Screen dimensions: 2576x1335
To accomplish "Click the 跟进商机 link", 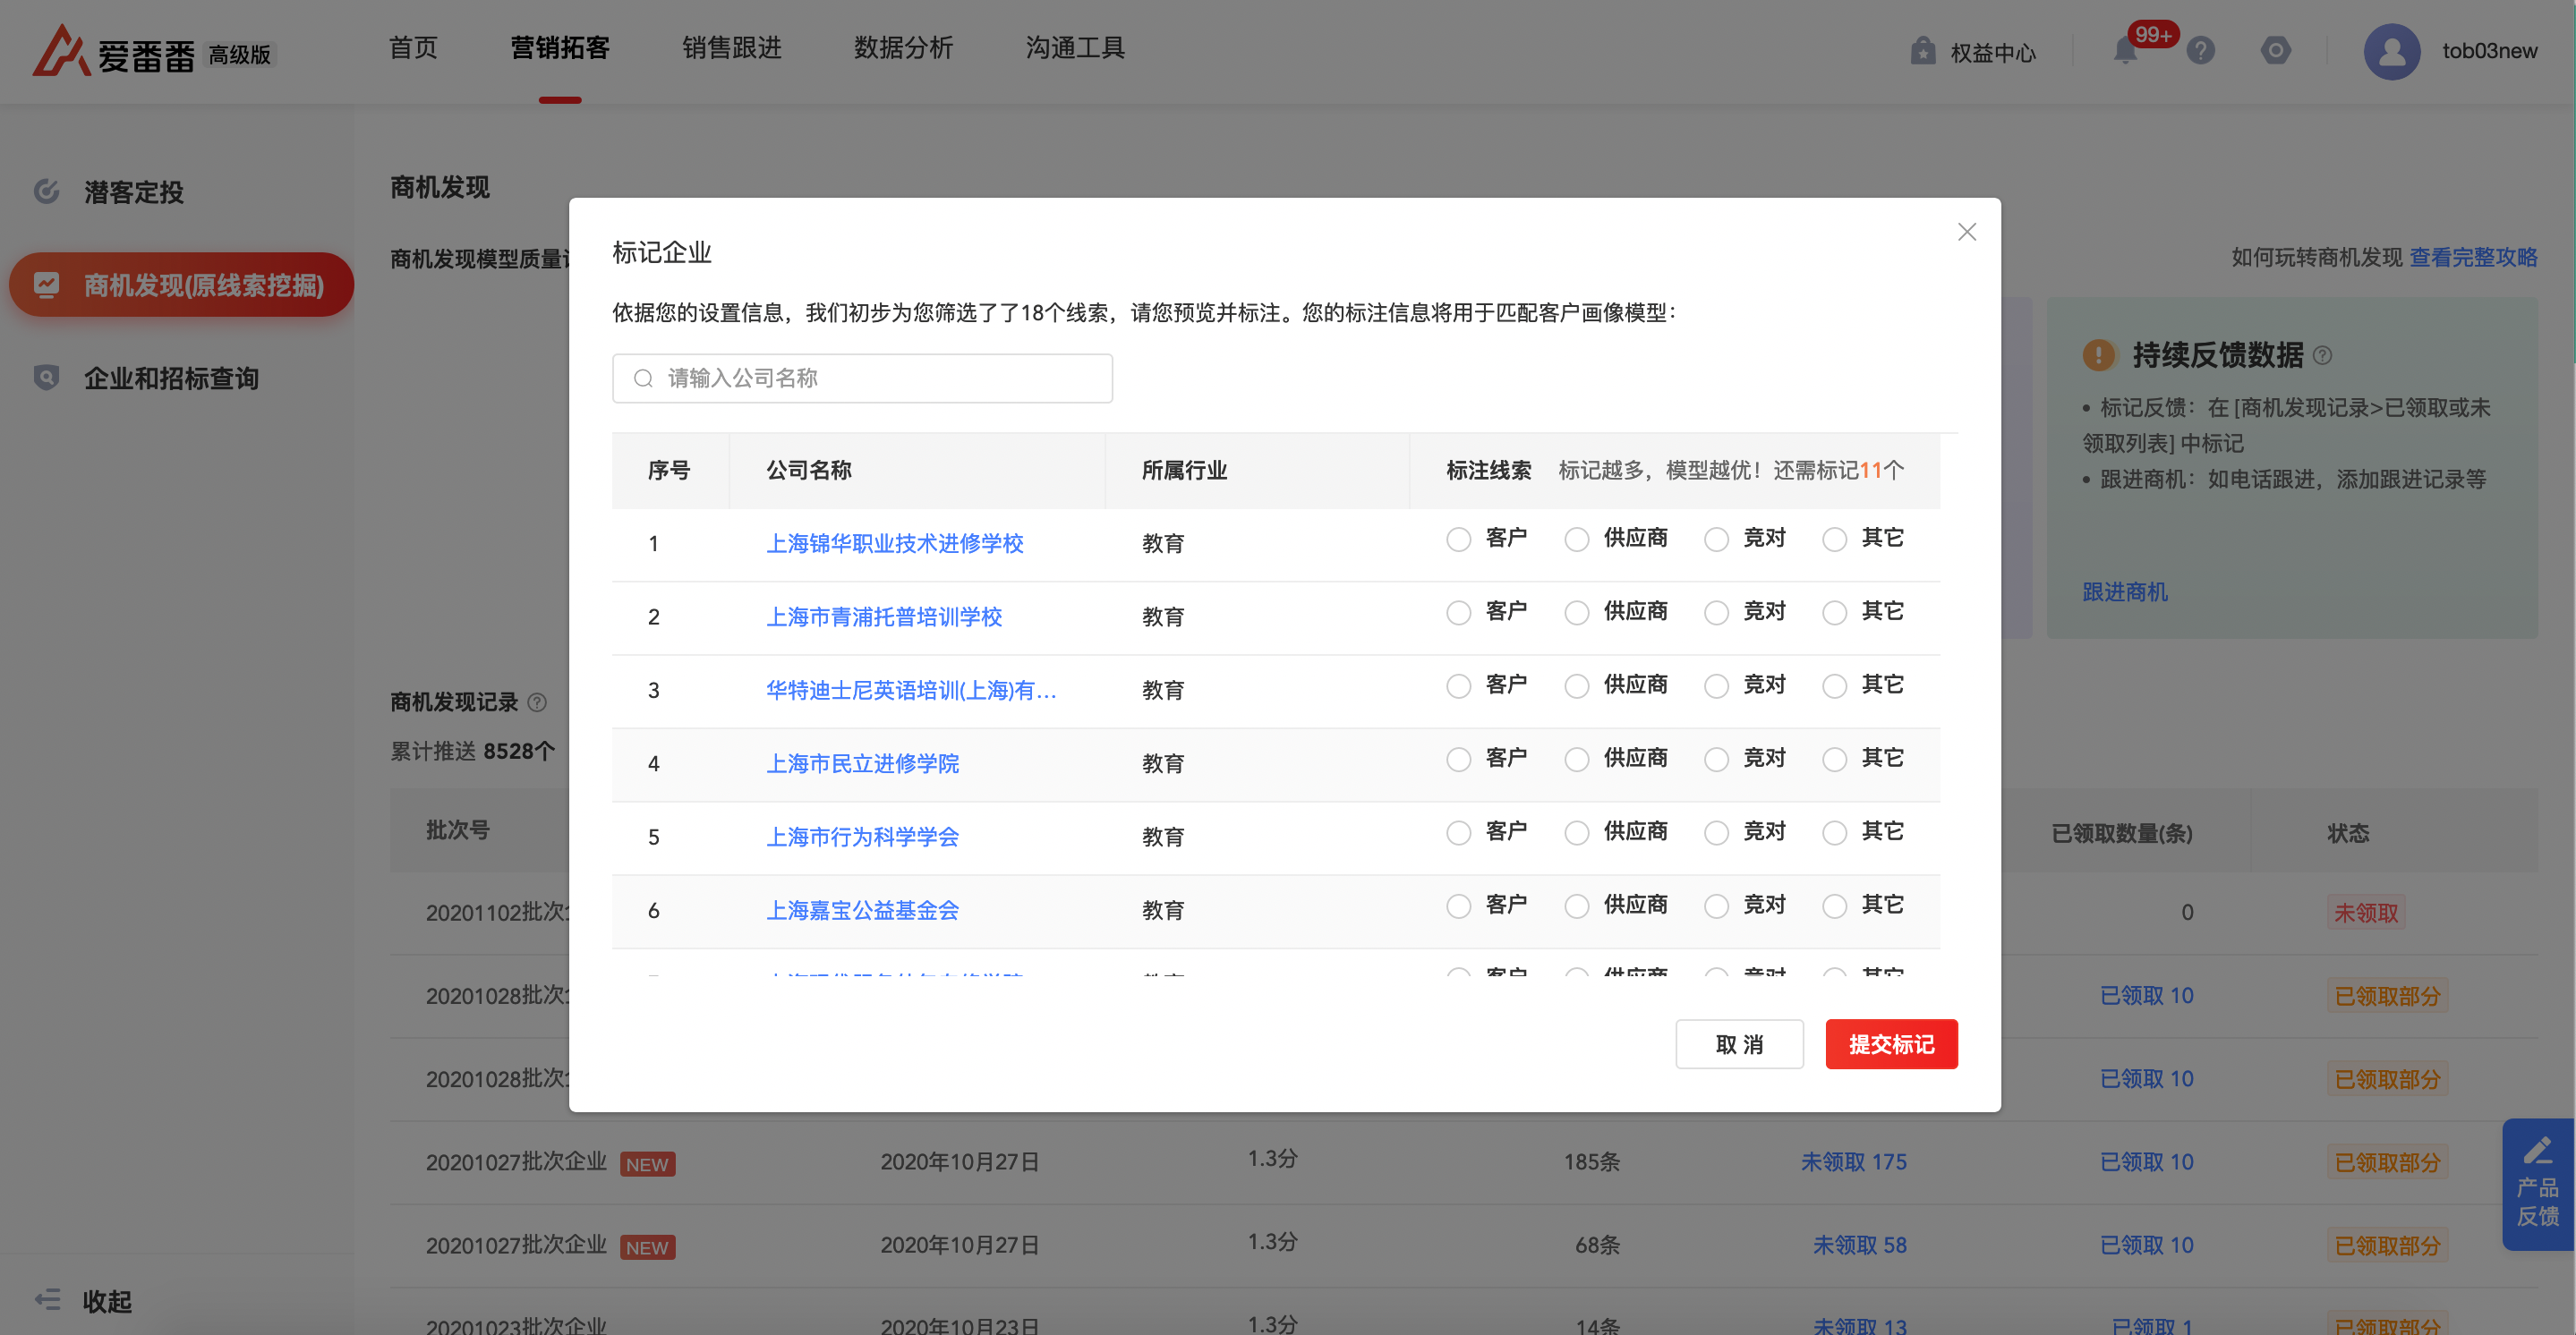I will (2125, 592).
